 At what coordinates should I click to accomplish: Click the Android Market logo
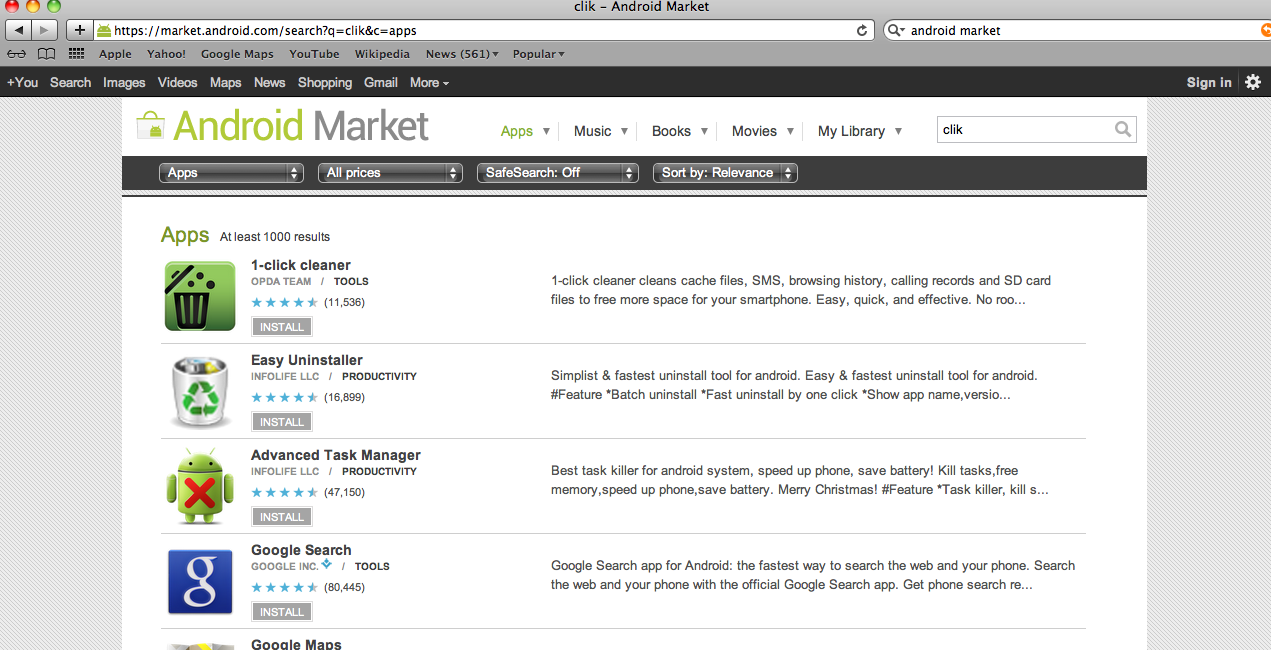283,127
